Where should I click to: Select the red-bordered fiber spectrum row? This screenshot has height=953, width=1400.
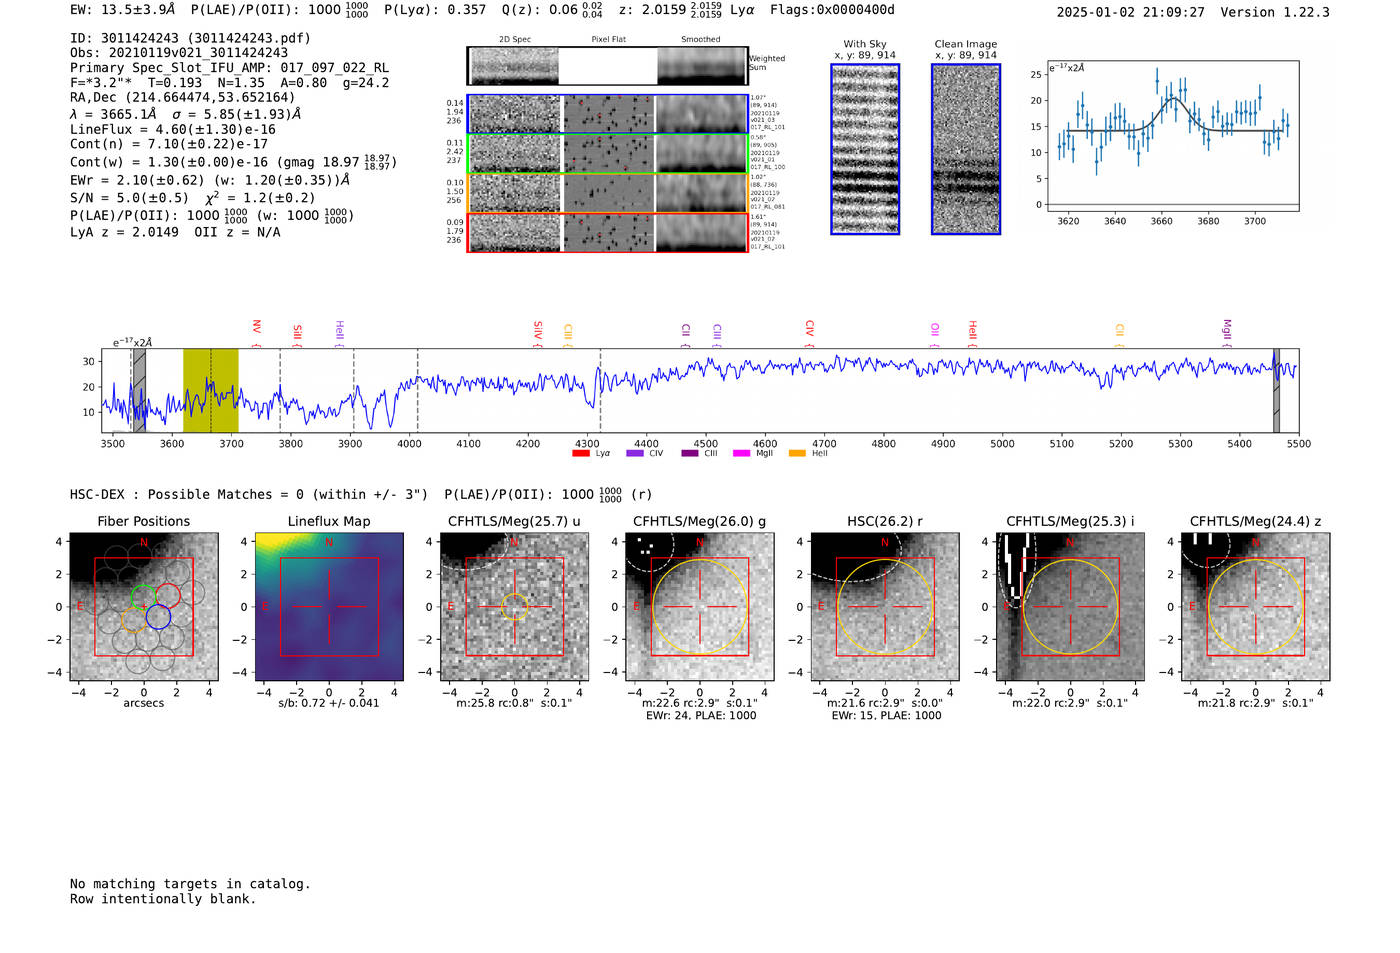point(608,232)
